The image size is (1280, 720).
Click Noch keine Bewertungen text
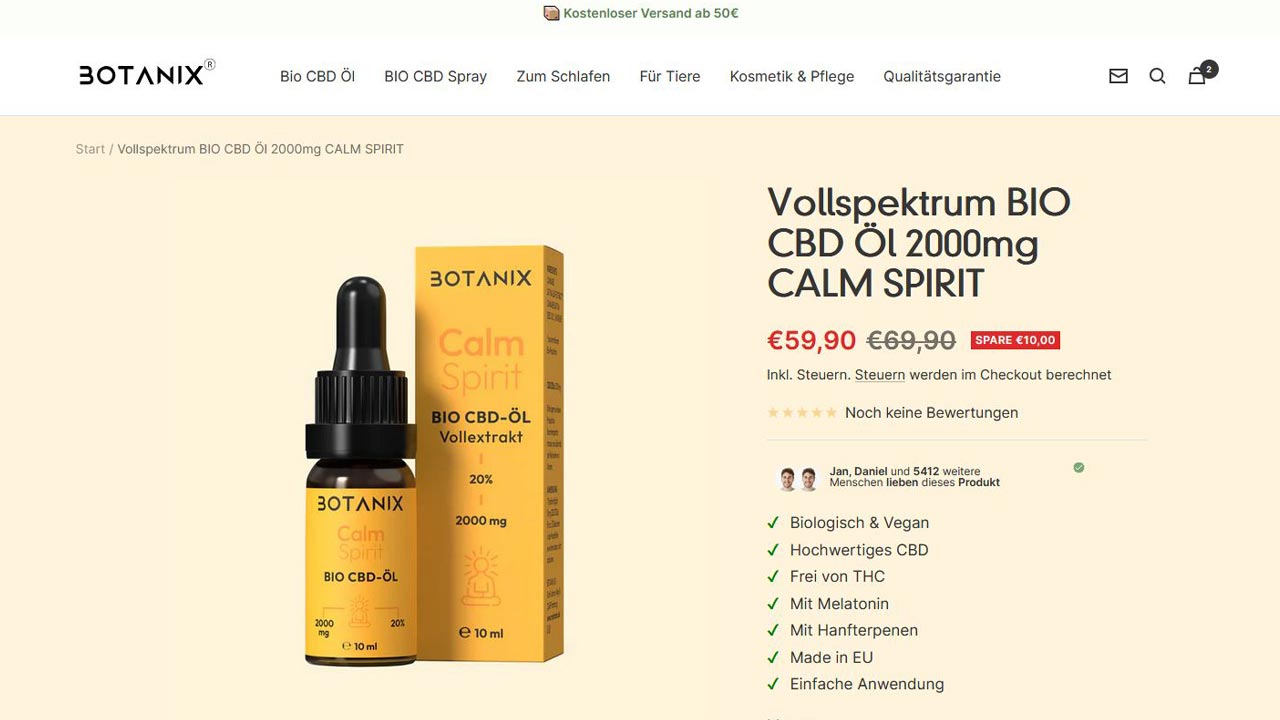coord(931,413)
